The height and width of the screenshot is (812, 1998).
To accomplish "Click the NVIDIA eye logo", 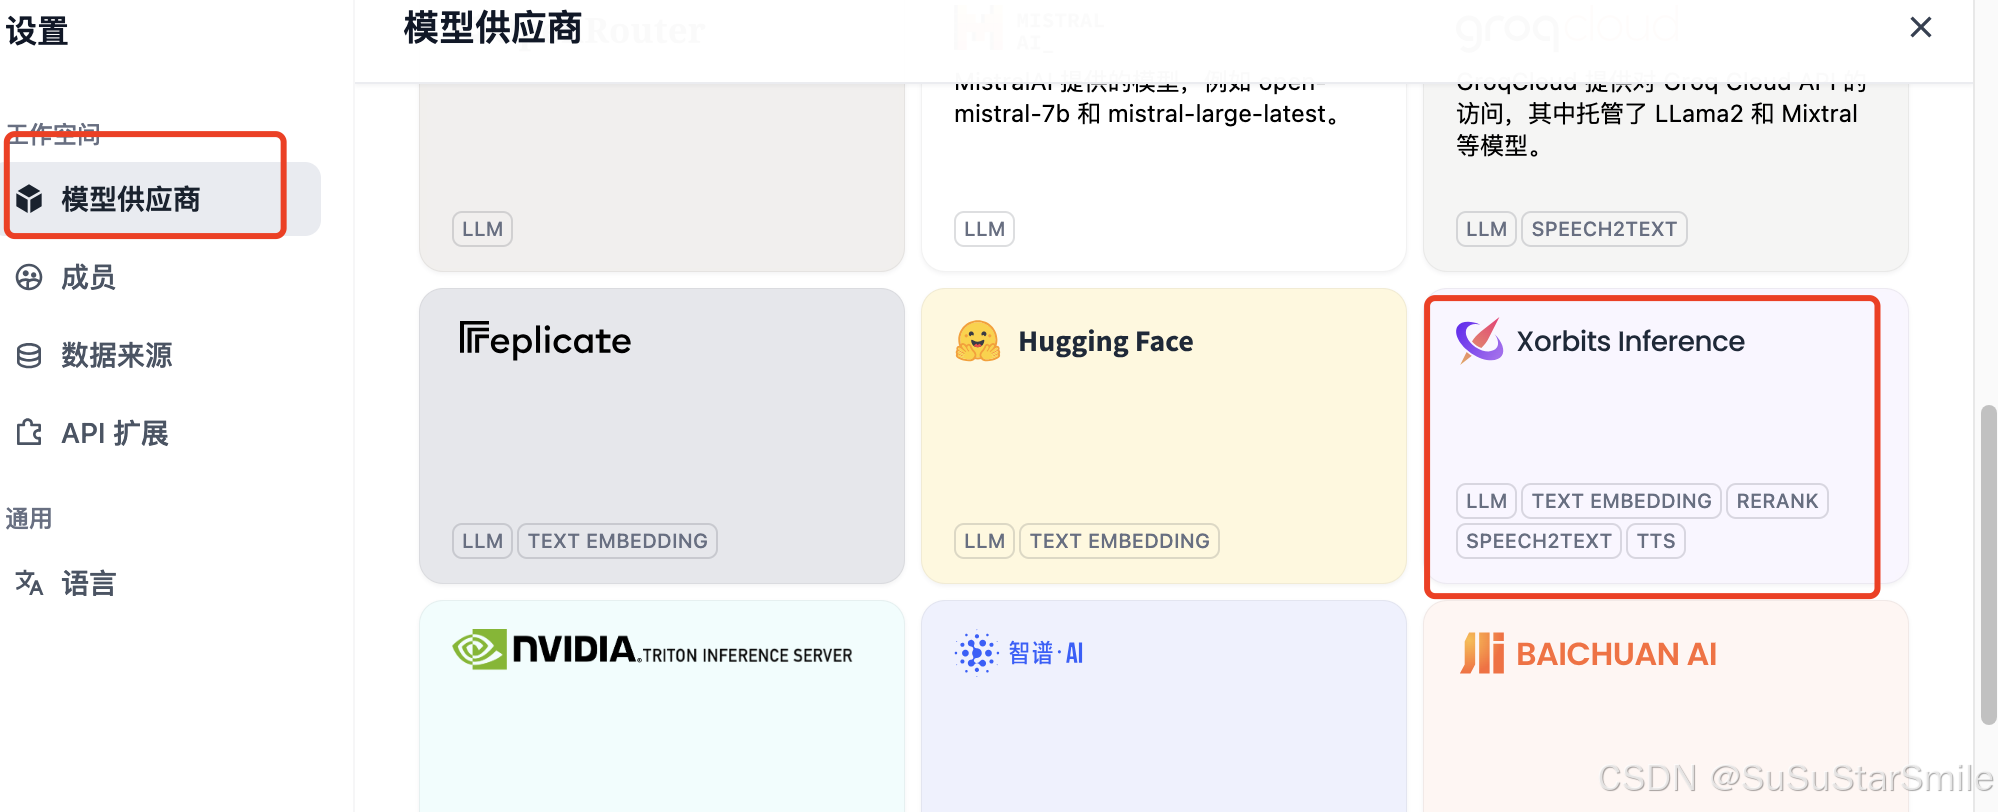I will (x=479, y=650).
